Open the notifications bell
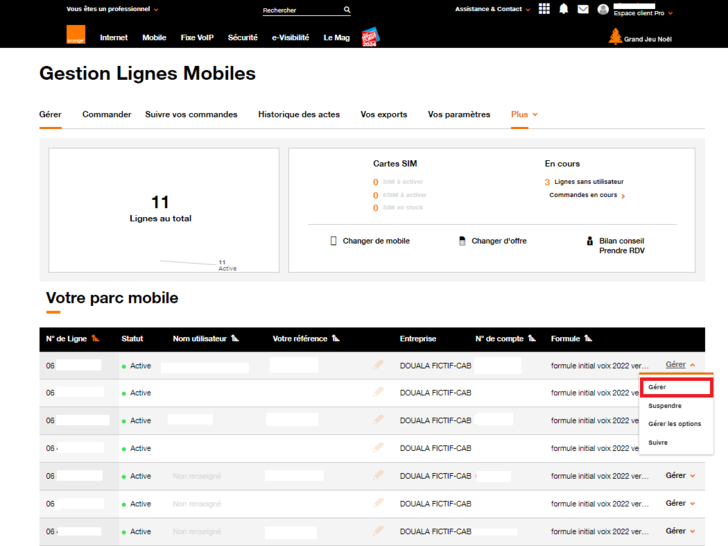This screenshot has width=728, height=546. click(x=564, y=9)
